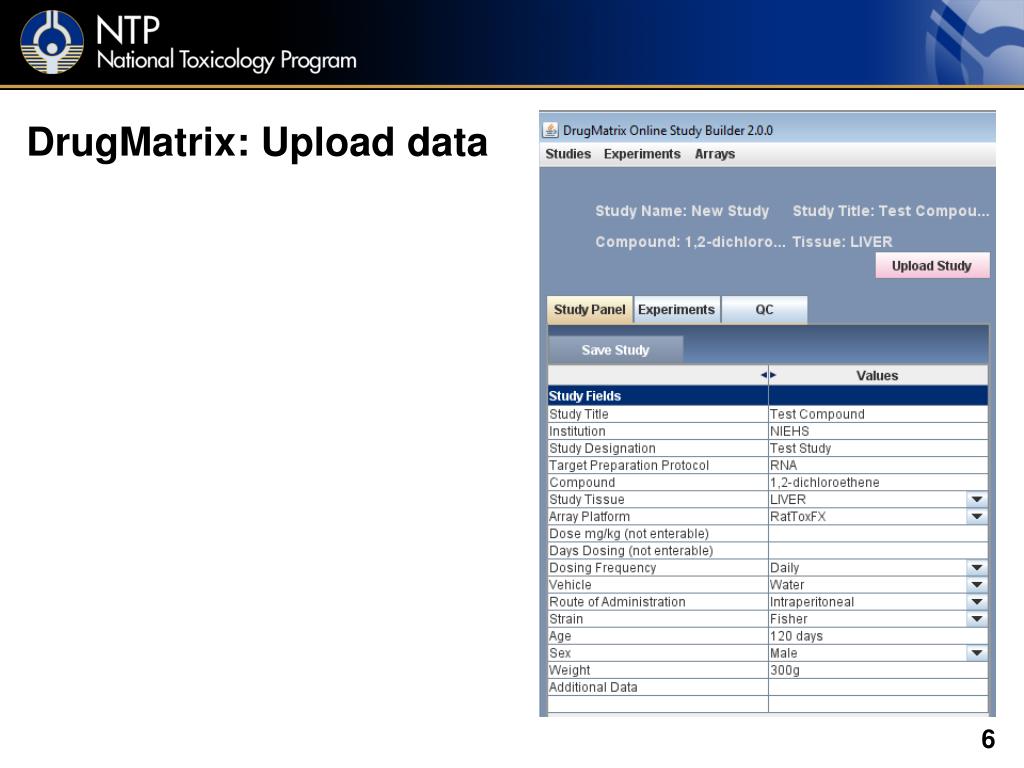Select the Dosing Frequency field label
The height and width of the screenshot is (768, 1024).
coord(602,568)
